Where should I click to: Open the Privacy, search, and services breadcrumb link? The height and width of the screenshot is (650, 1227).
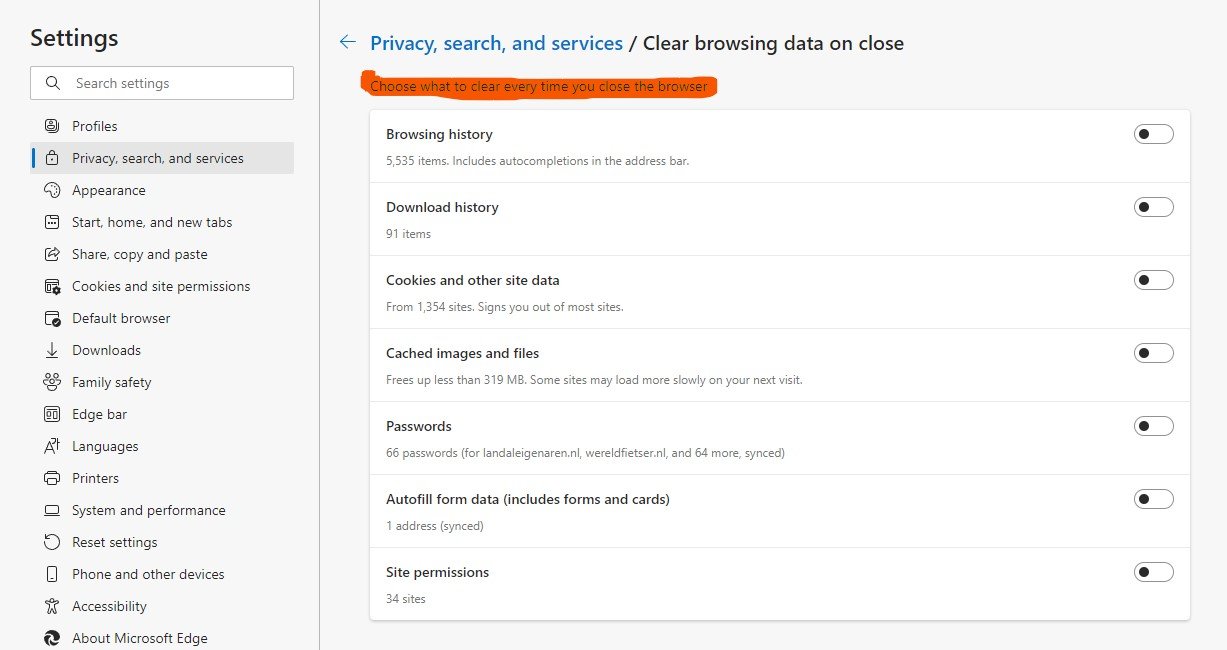pos(496,43)
